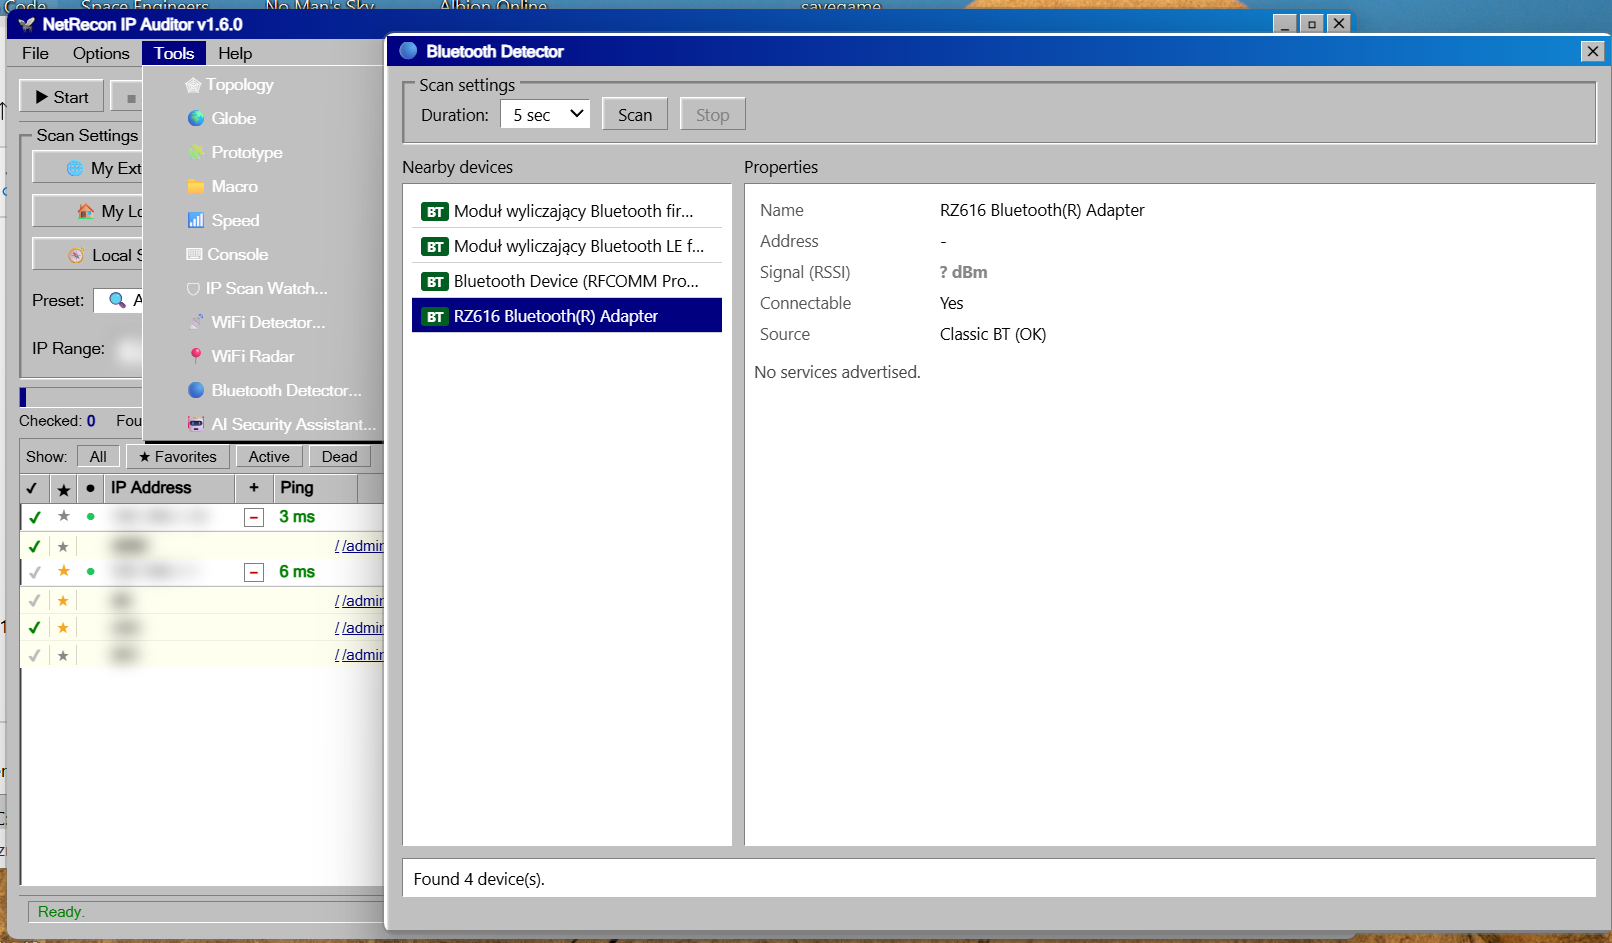Viewport: 1612px width, 943px height.
Task: Show All hosts filter
Action: coord(98,456)
